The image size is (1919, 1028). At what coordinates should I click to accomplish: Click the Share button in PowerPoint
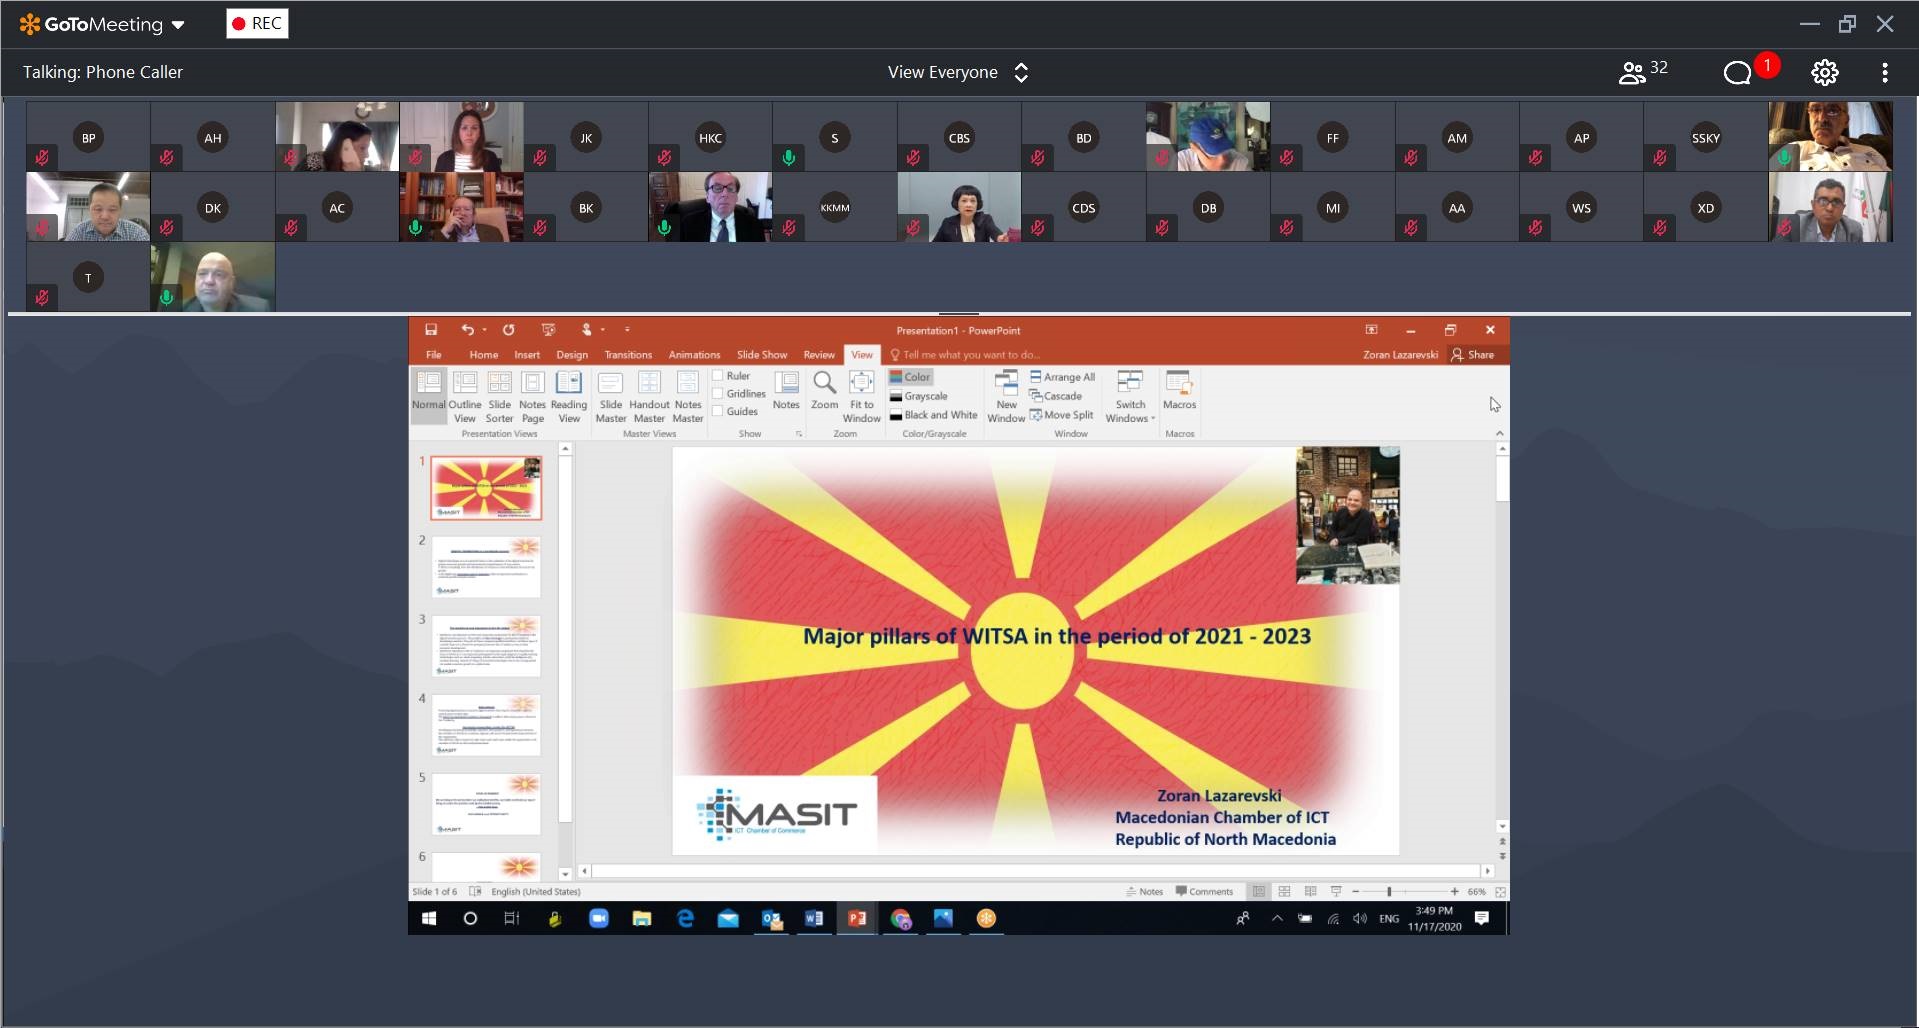click(x=1472, y=355)
